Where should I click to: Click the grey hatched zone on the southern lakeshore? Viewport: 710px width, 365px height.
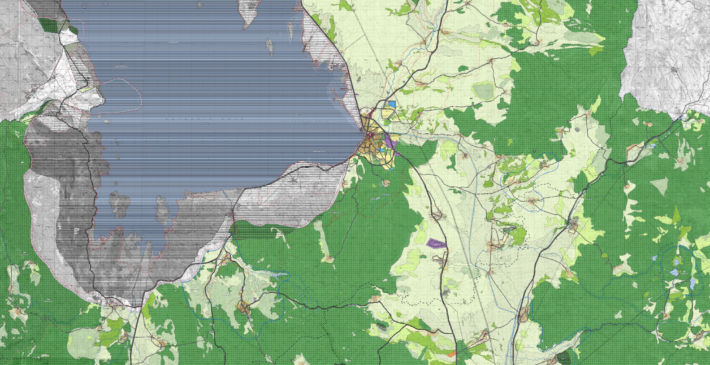pyautogui.click(x=290, y=195)
